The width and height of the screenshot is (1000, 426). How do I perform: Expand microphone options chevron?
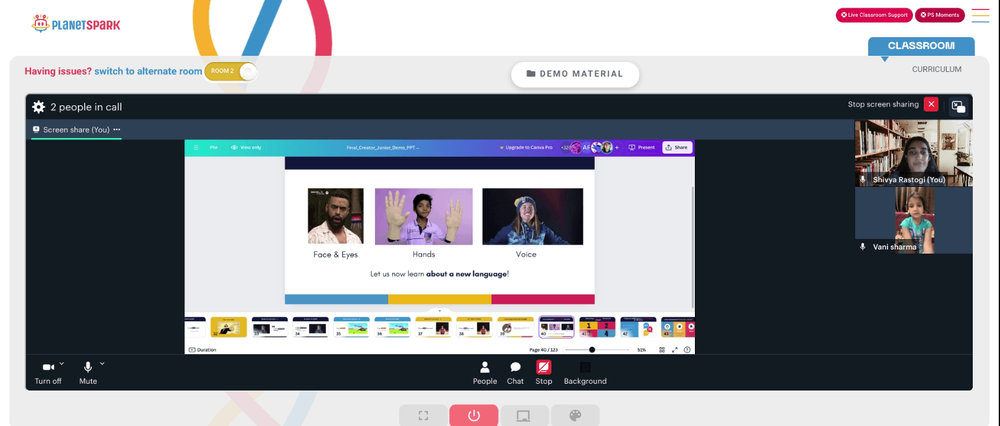coord(102,364)
